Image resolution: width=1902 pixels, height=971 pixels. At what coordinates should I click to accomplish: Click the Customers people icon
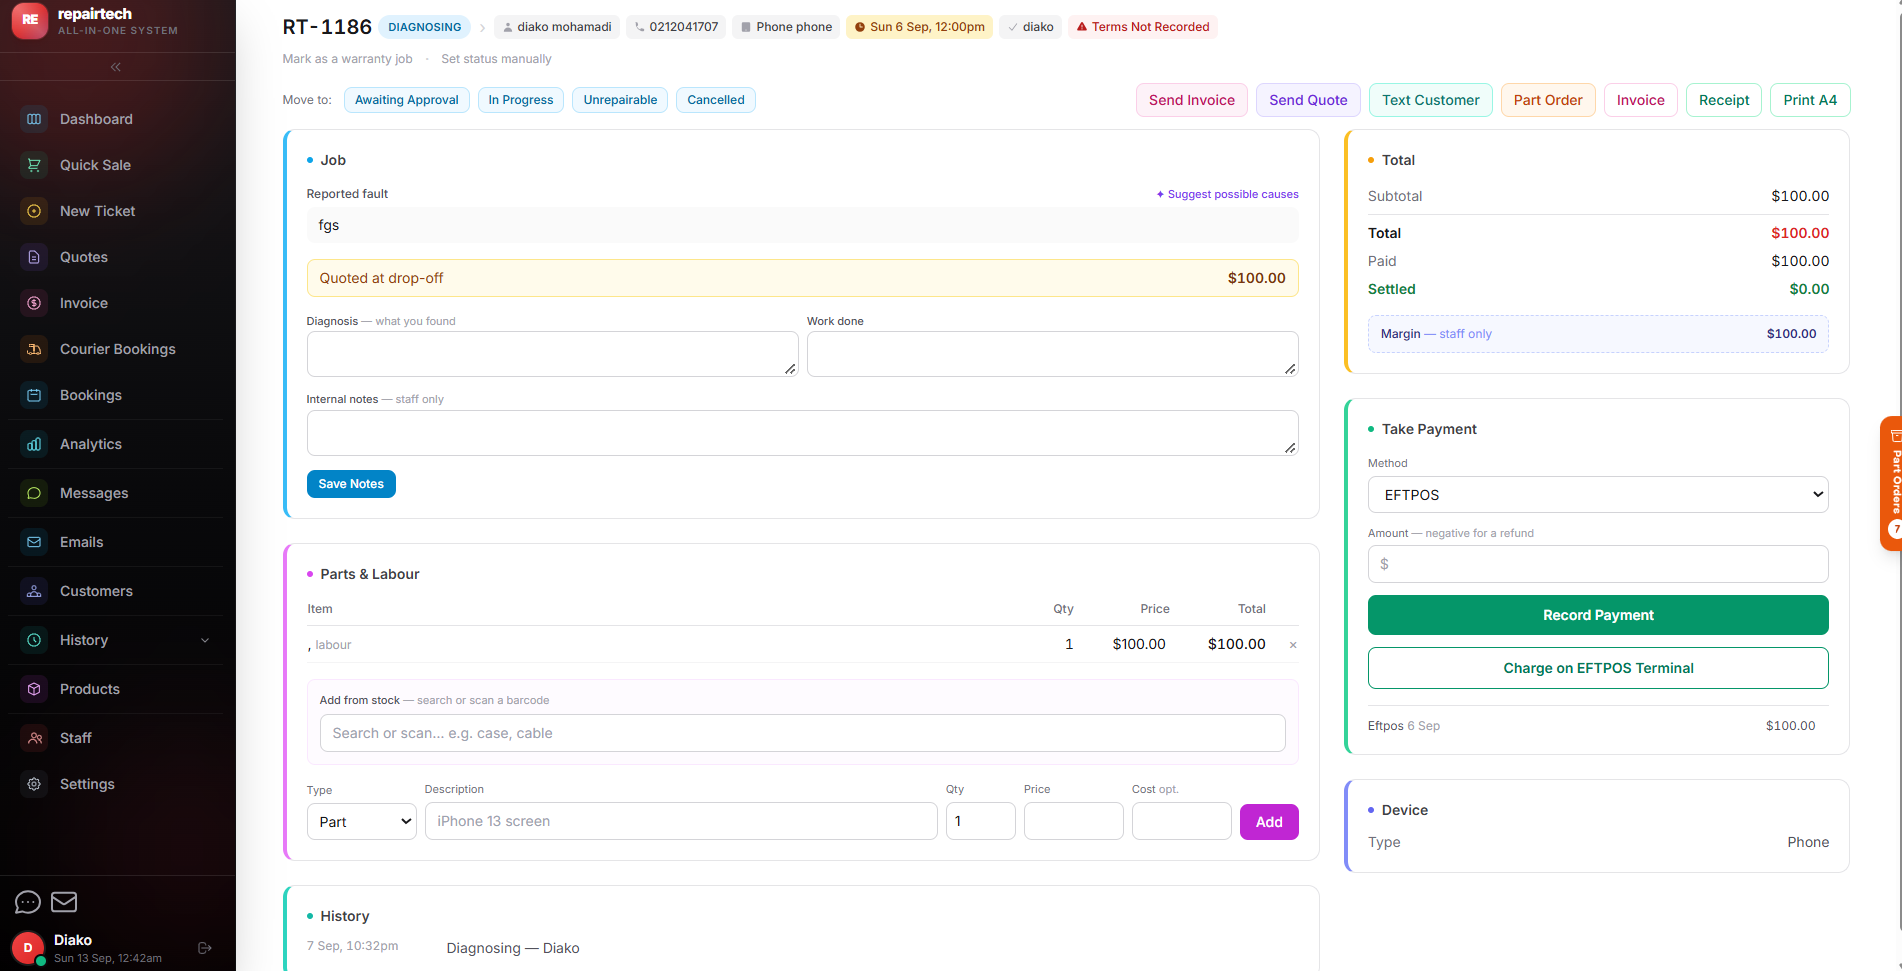point(34,591)
